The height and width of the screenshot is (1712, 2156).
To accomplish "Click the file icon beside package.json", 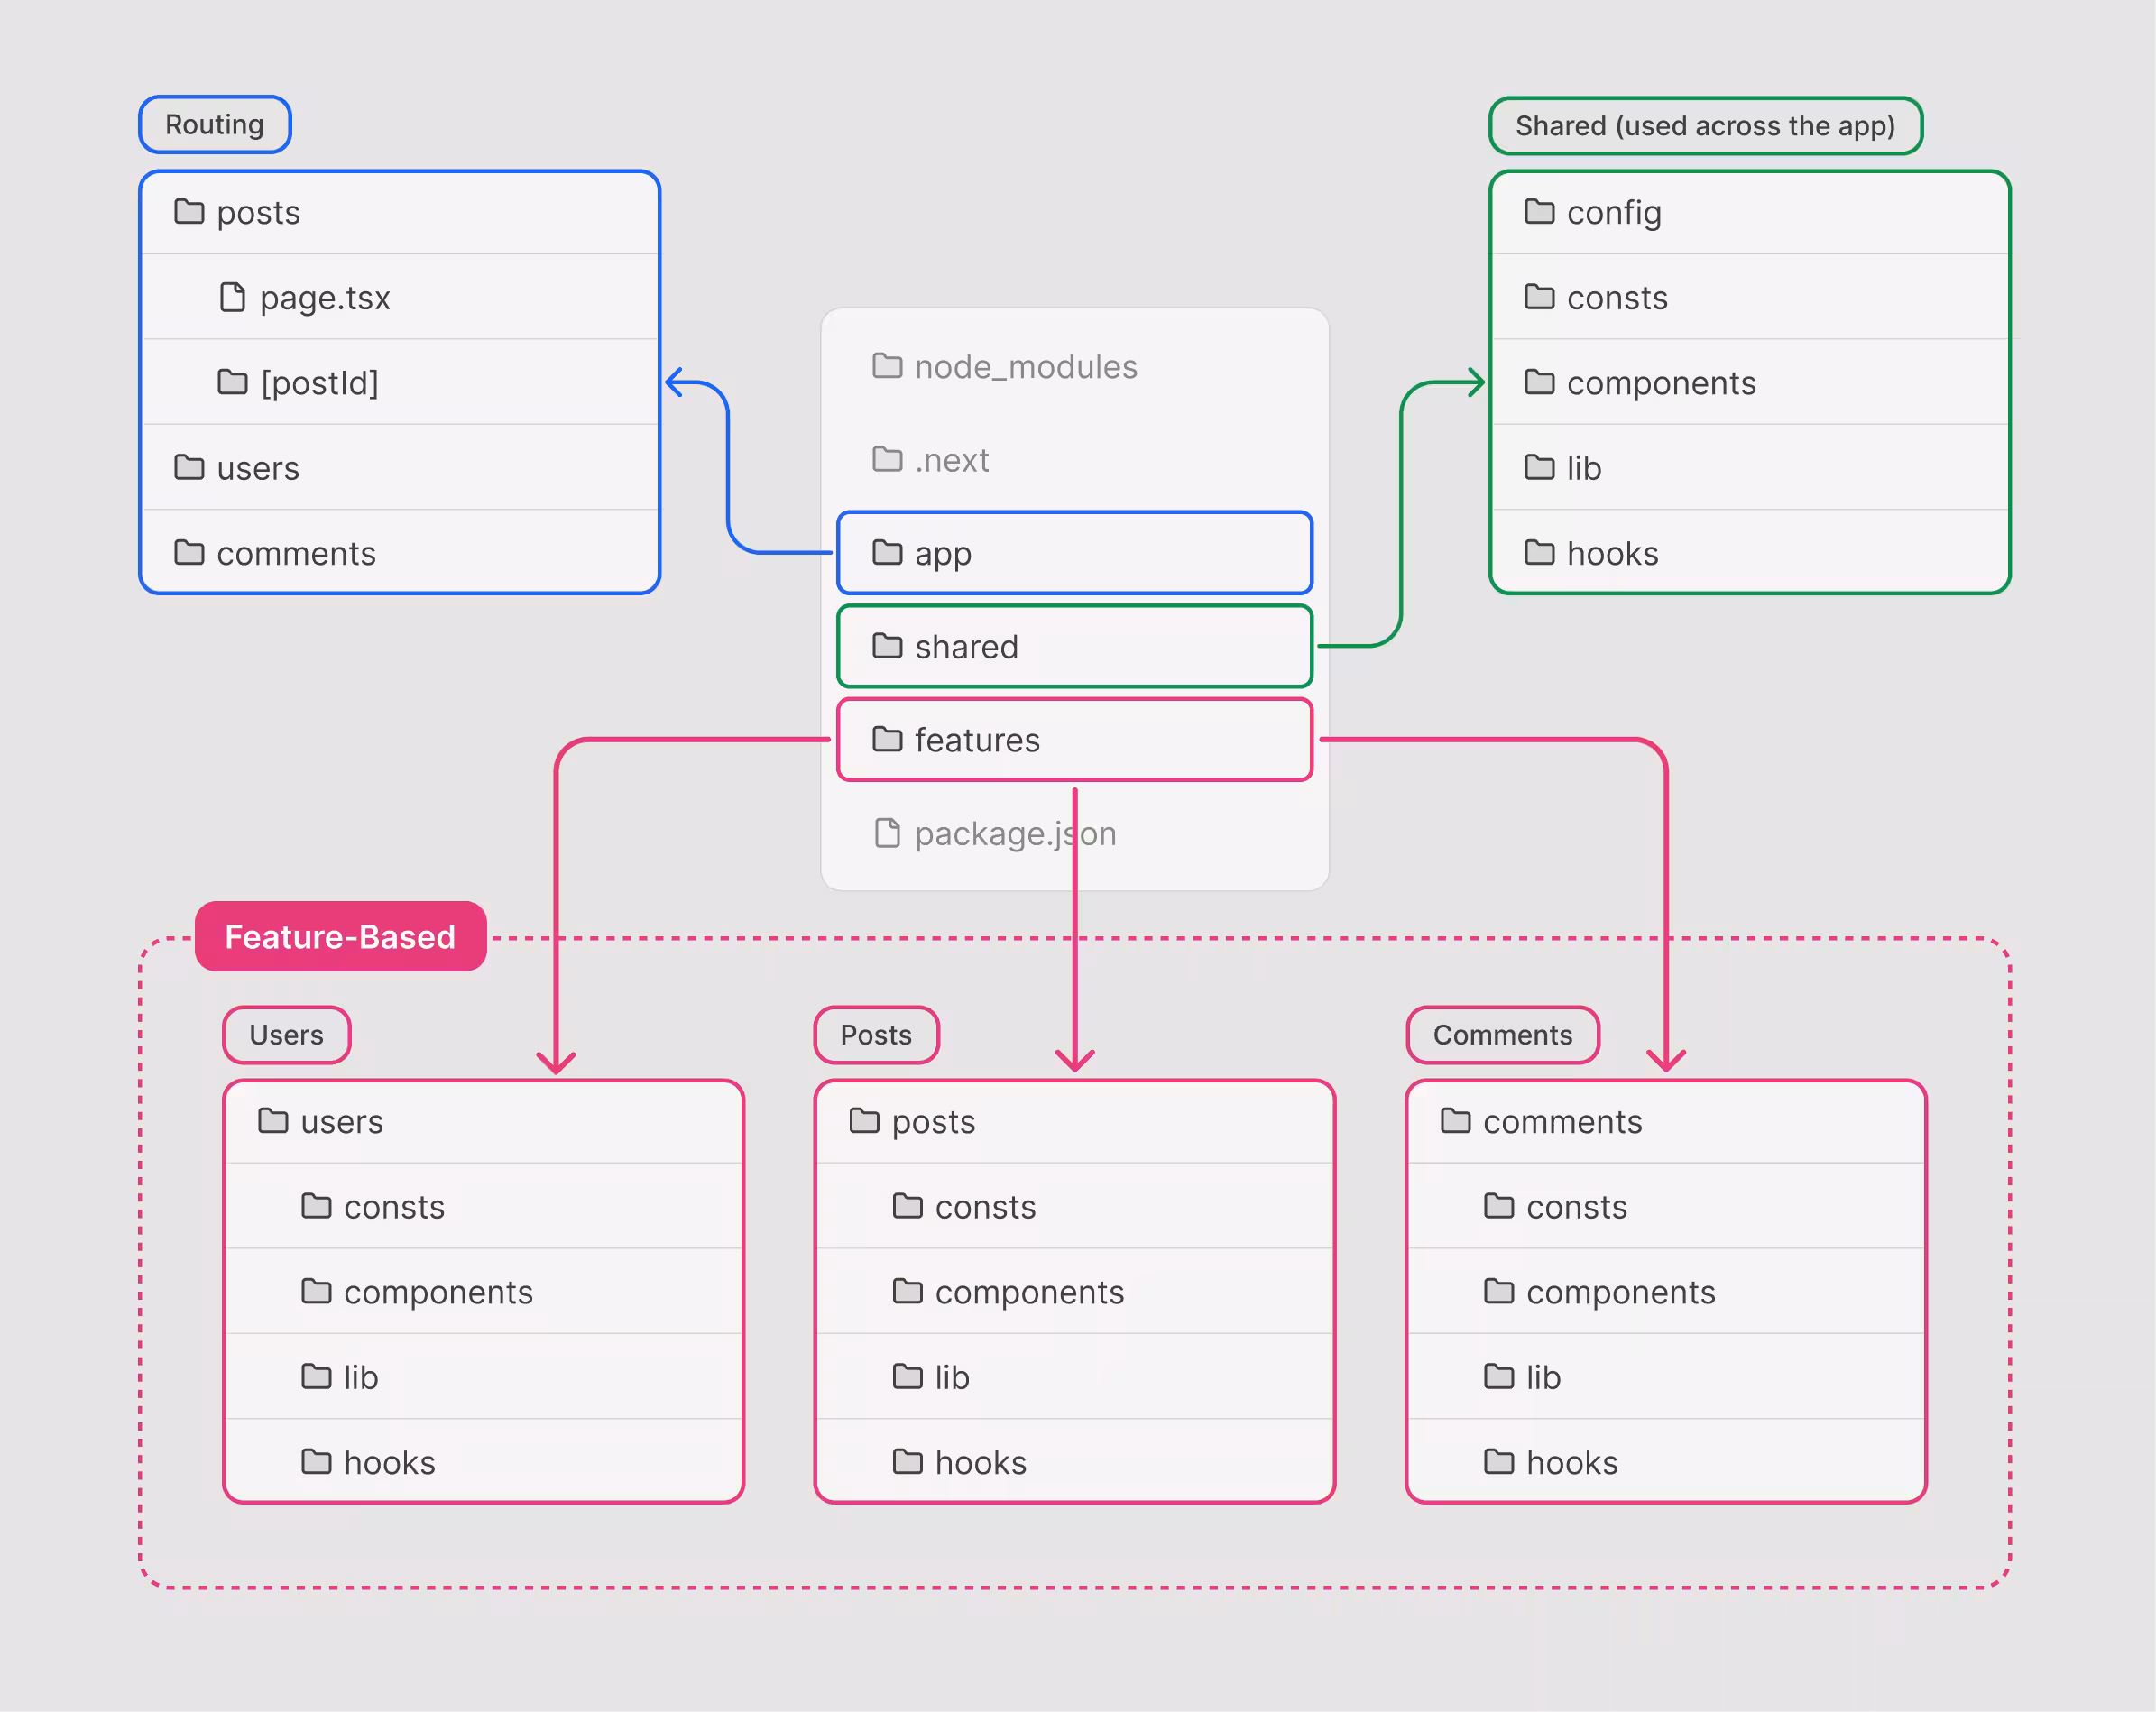I will point(886,833).
